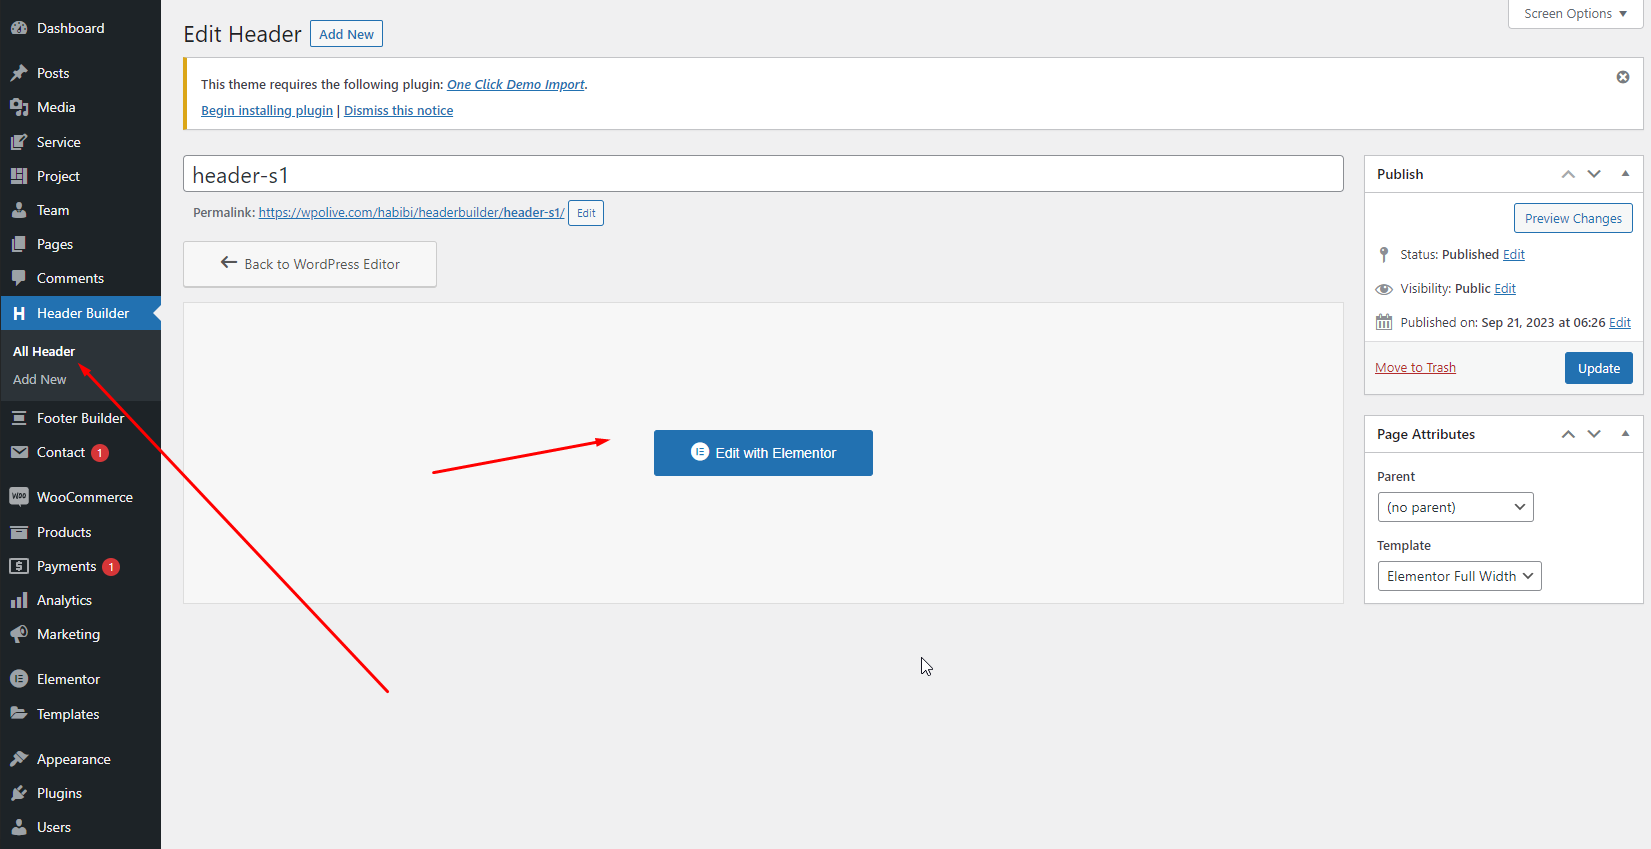Toggle the Page Attributes panel triangle
This screenshot has width=1651, height=849.
point(1625,434)
